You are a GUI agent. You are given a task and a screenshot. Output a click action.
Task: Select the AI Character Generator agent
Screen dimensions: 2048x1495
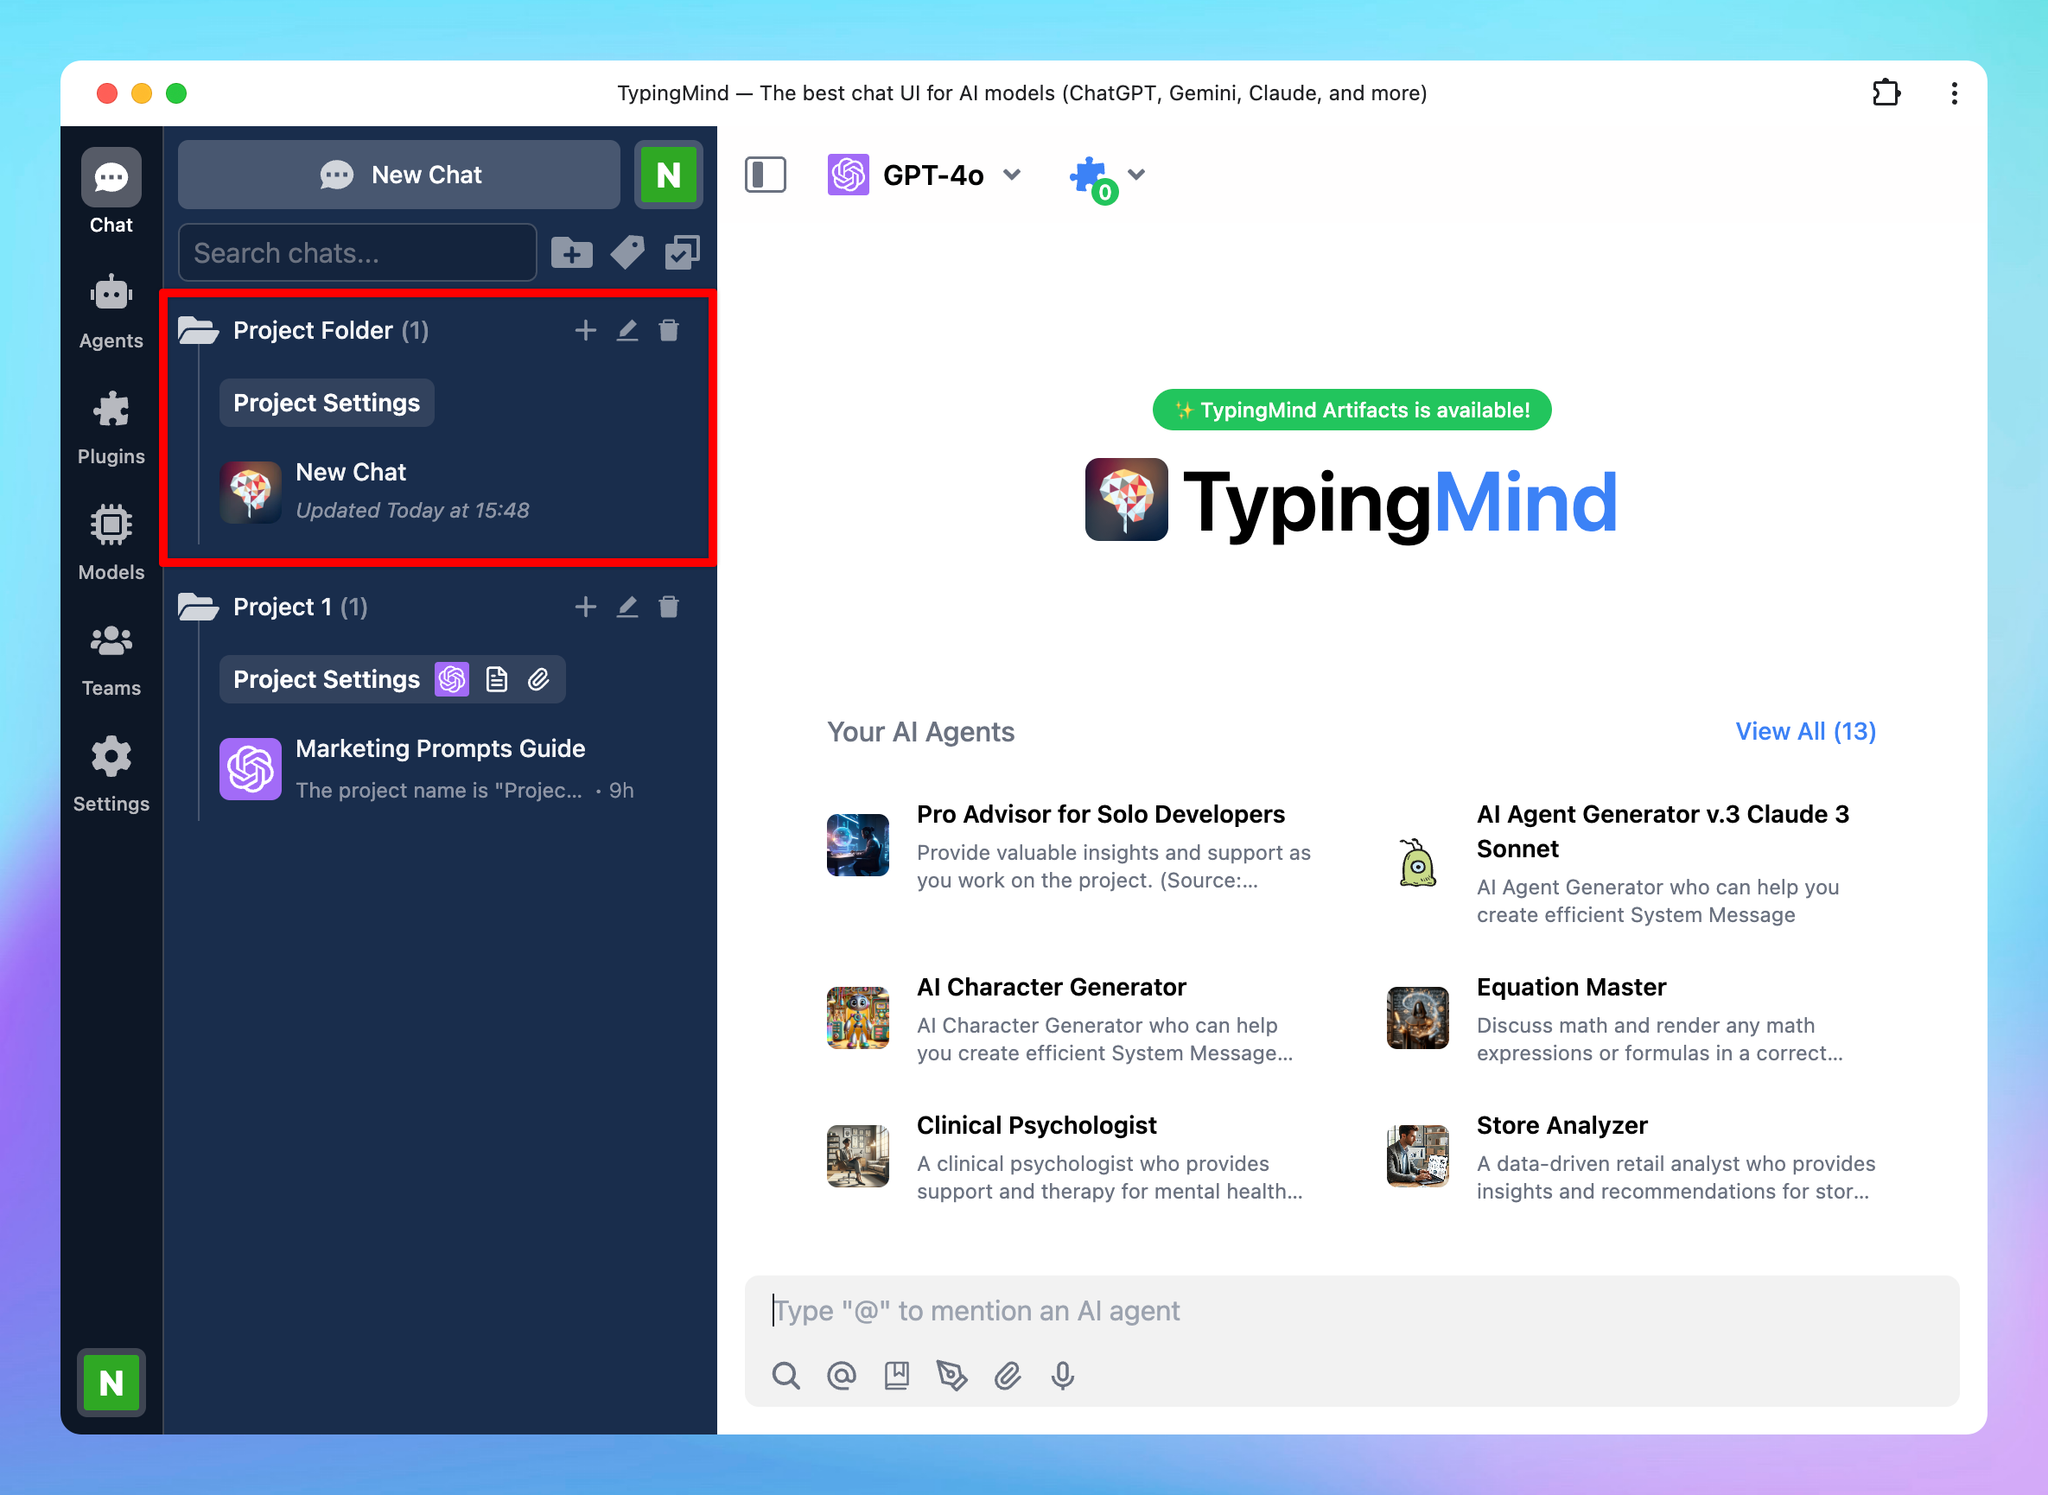[1070, 1019]
